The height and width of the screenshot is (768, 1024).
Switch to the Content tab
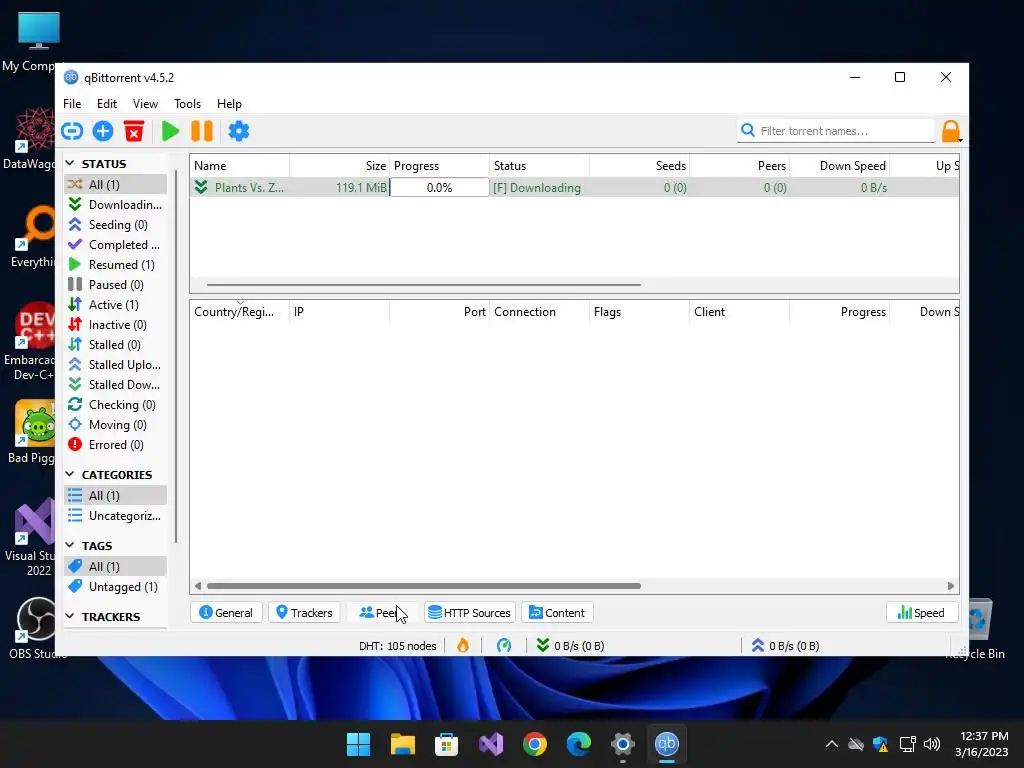[557, 613]
